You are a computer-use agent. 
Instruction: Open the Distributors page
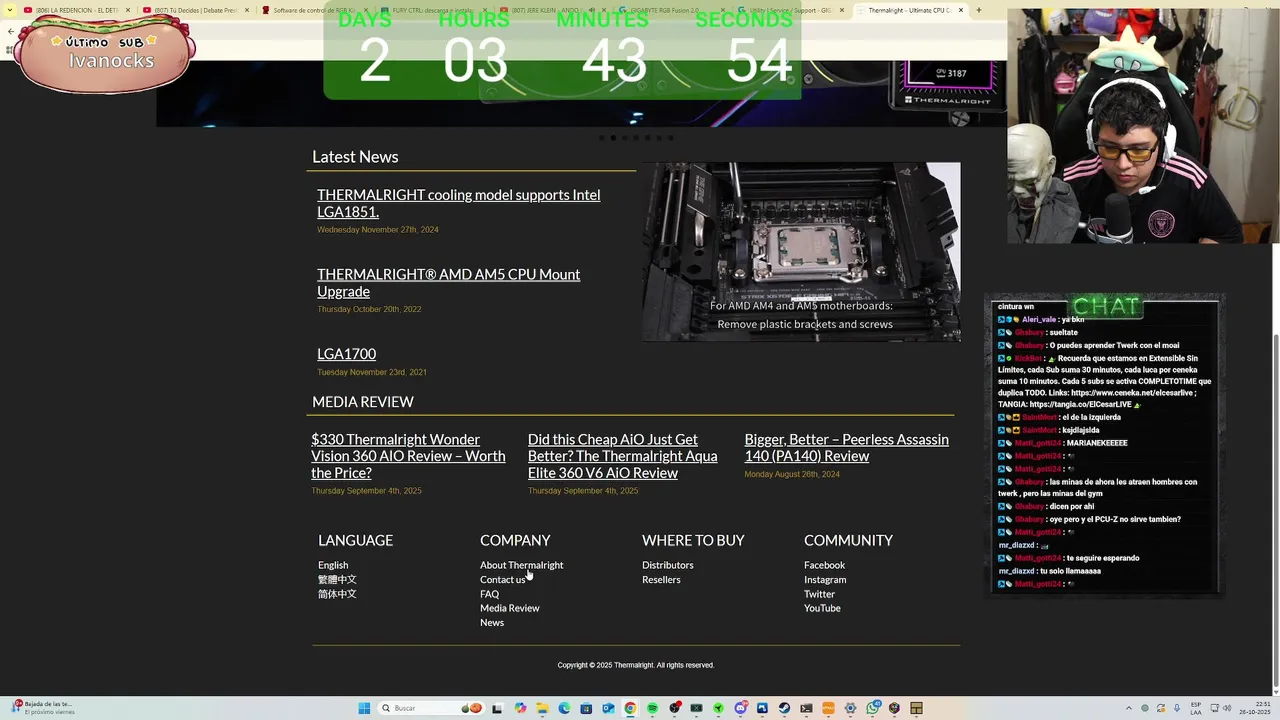coord(667,565)
